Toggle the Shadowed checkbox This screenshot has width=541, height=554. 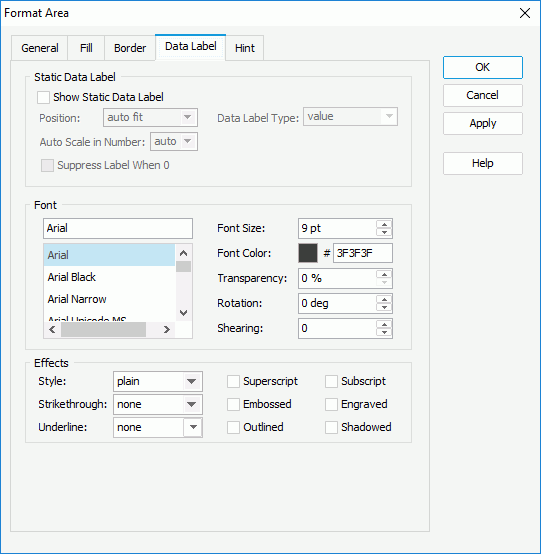click(331, 428)
